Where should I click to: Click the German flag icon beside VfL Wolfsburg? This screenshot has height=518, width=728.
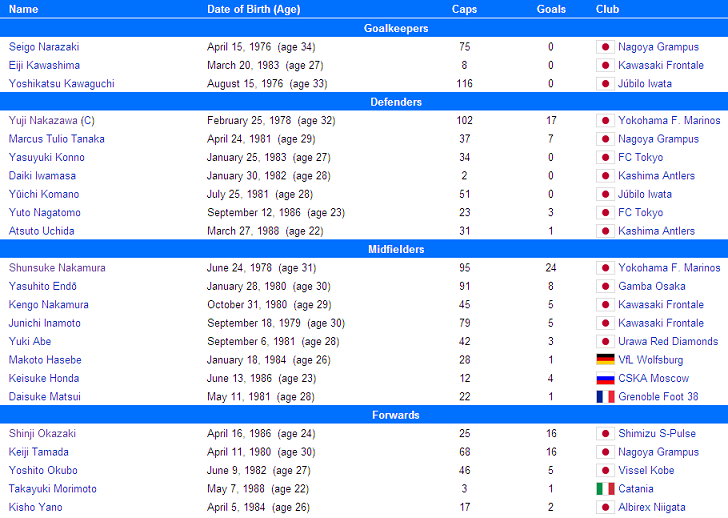tap(605, 360)
